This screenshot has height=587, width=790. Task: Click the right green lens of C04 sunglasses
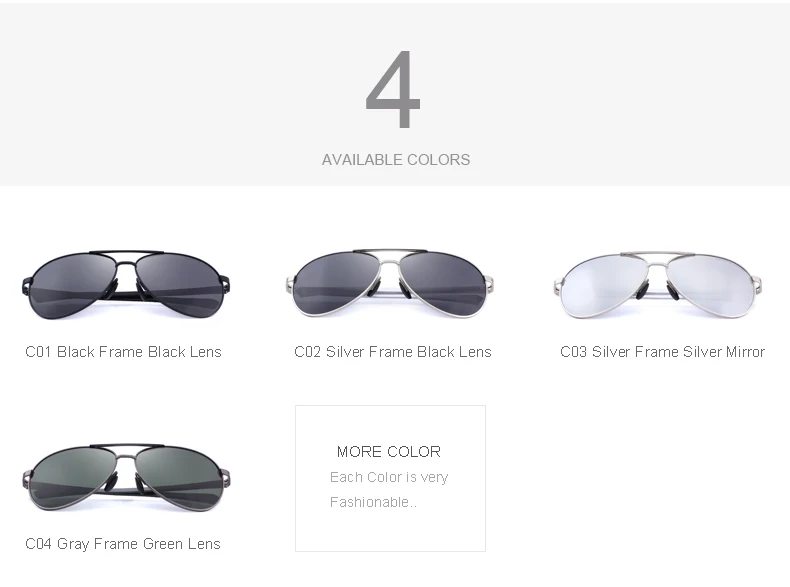pos(180,478)
